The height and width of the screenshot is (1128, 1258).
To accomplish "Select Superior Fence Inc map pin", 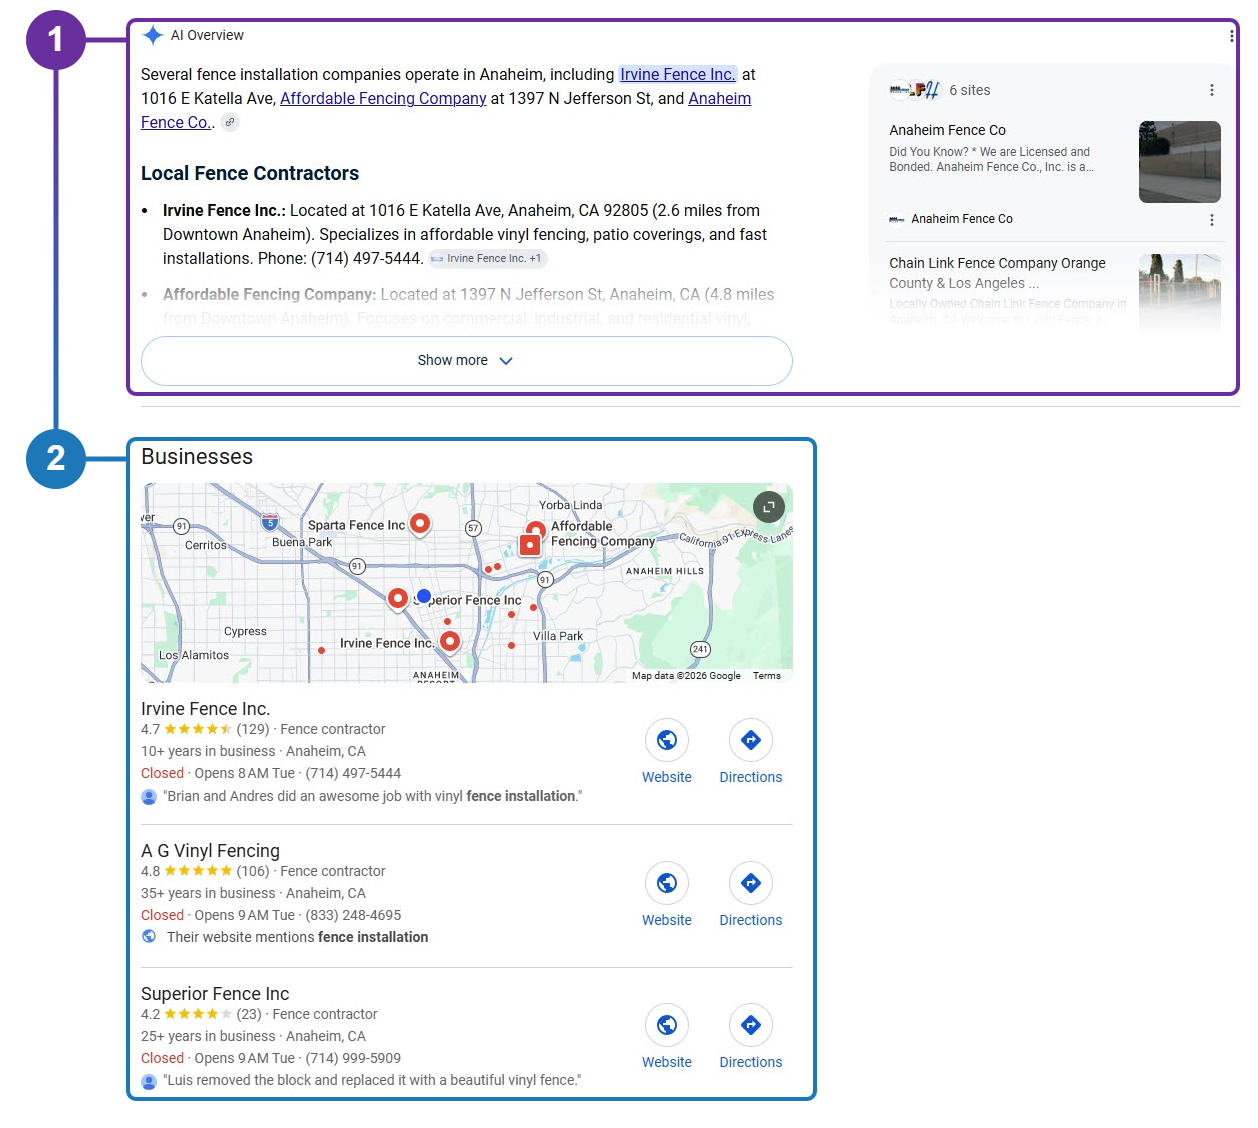I will point(398,598).
